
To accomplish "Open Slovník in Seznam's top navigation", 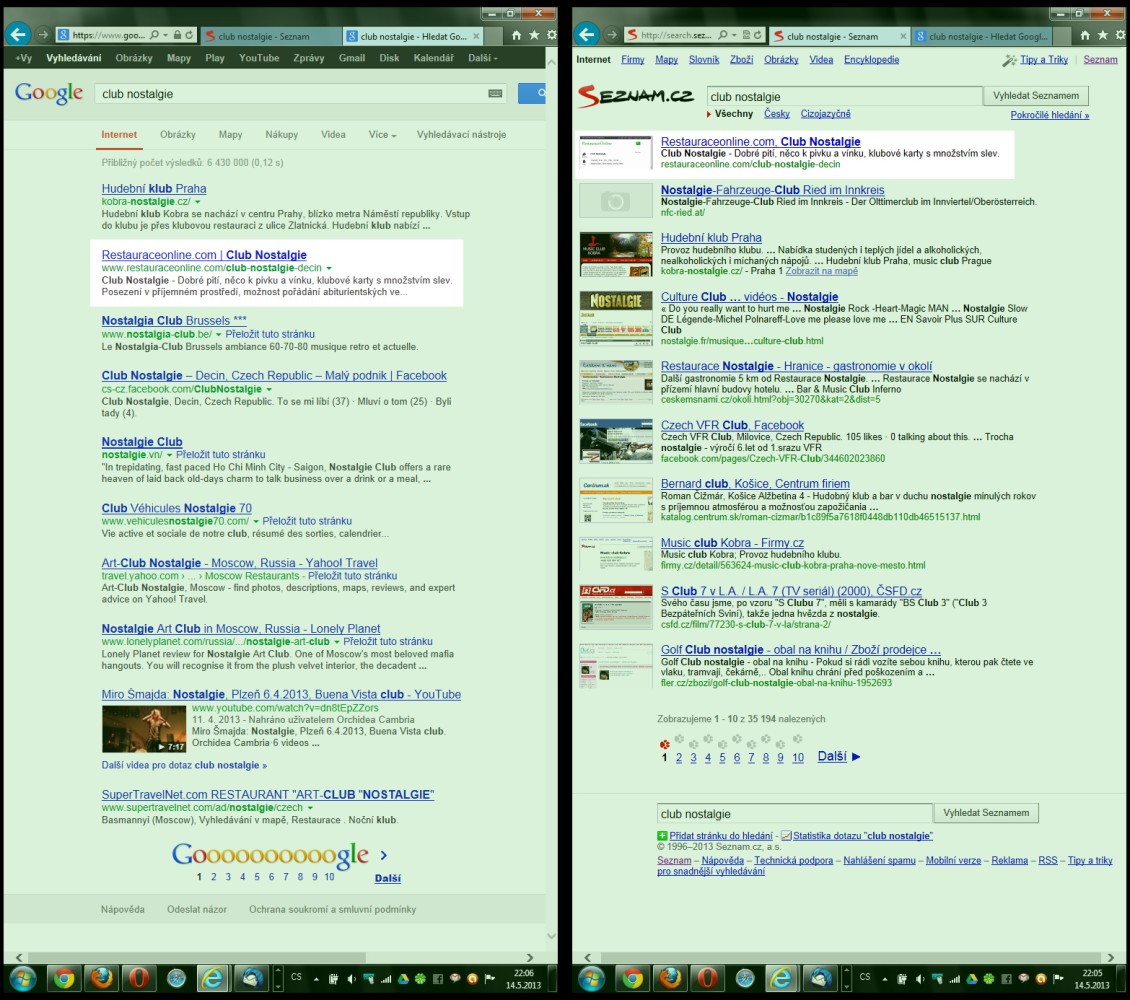I will click(x=703, y=60).
